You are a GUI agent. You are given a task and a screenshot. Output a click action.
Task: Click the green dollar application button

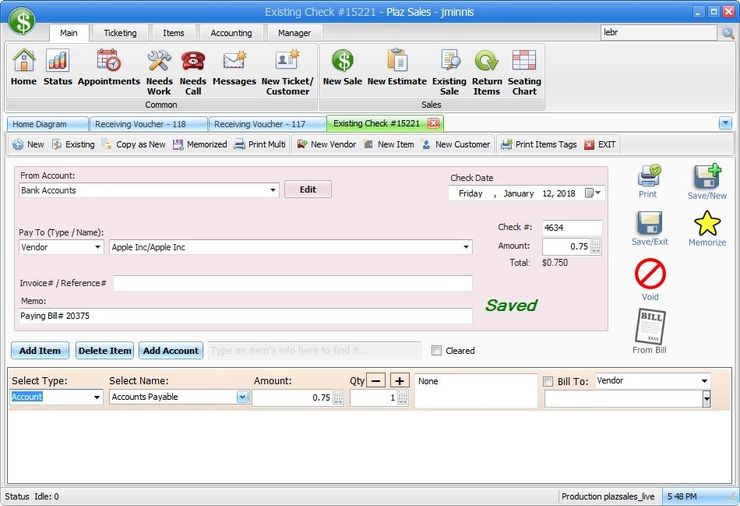pyautogui.click(x=22, y=21)
